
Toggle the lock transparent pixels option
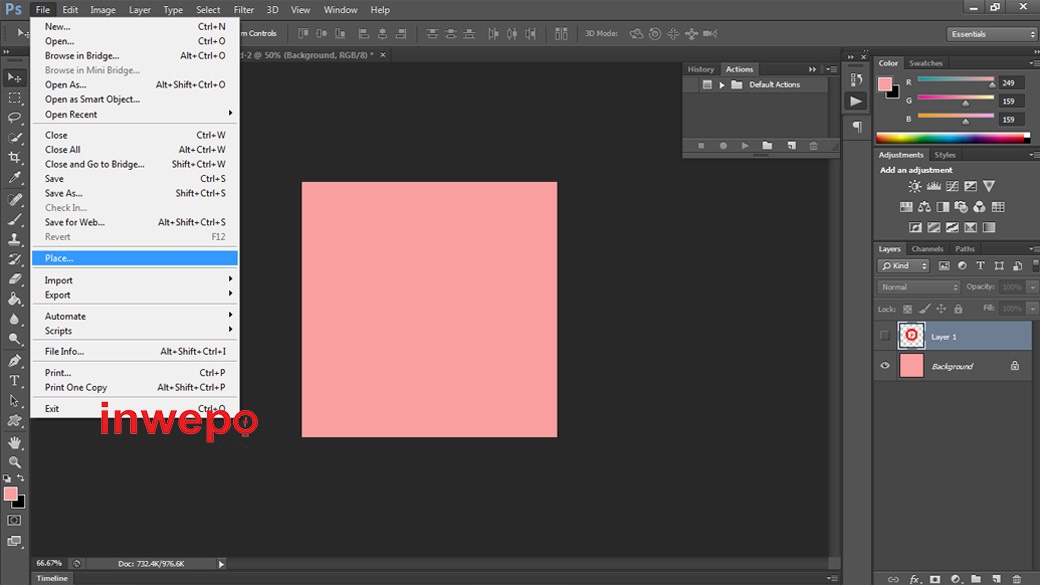point(908,310)
